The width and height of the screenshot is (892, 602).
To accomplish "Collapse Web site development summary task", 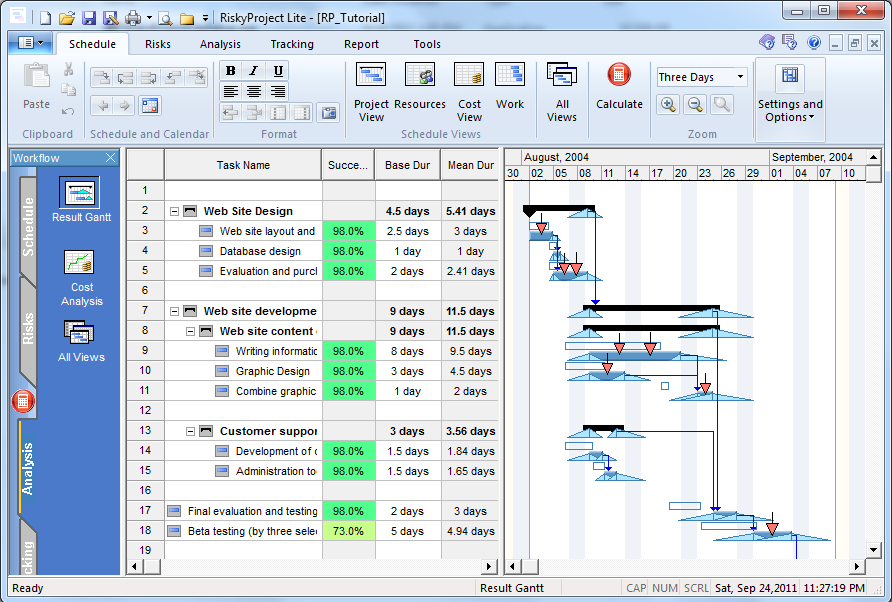I will (x=174, y=311).
